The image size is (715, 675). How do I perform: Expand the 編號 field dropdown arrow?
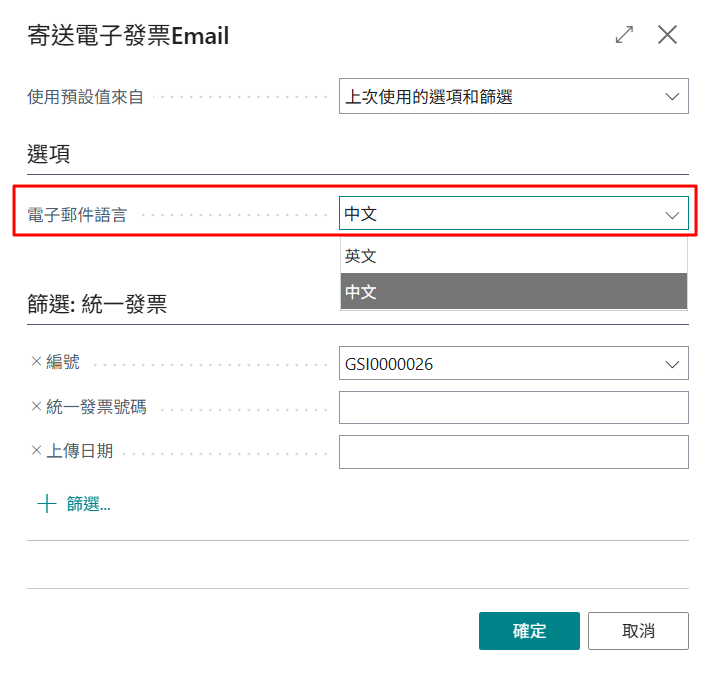point(672,364)
